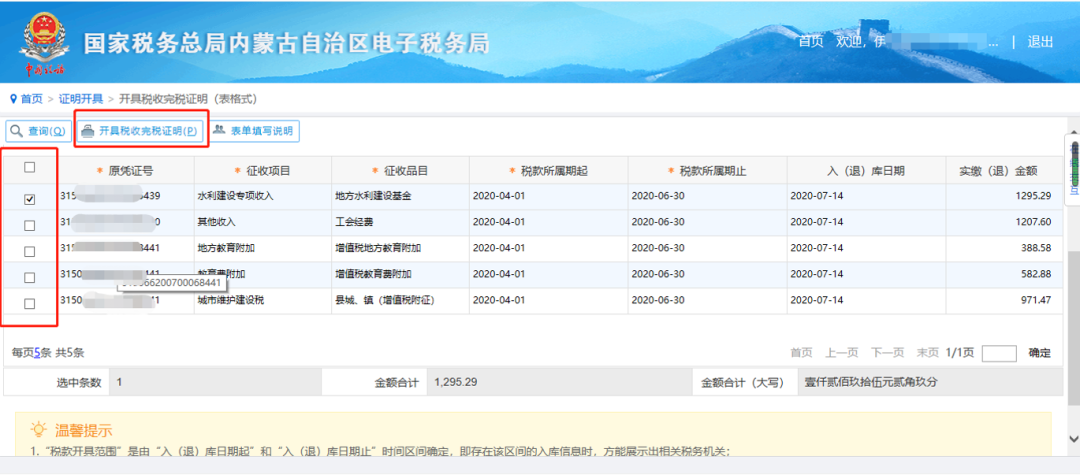Click the location pin icon beside 首页
This screenshot has width=1080, height=475.
(13, 99)
